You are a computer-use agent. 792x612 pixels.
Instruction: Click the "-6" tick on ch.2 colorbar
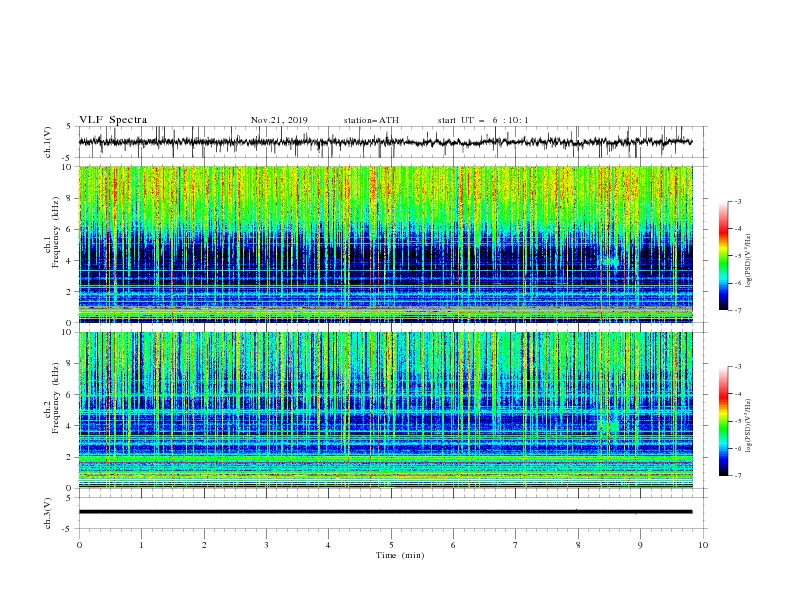click(x=737, y=448)
